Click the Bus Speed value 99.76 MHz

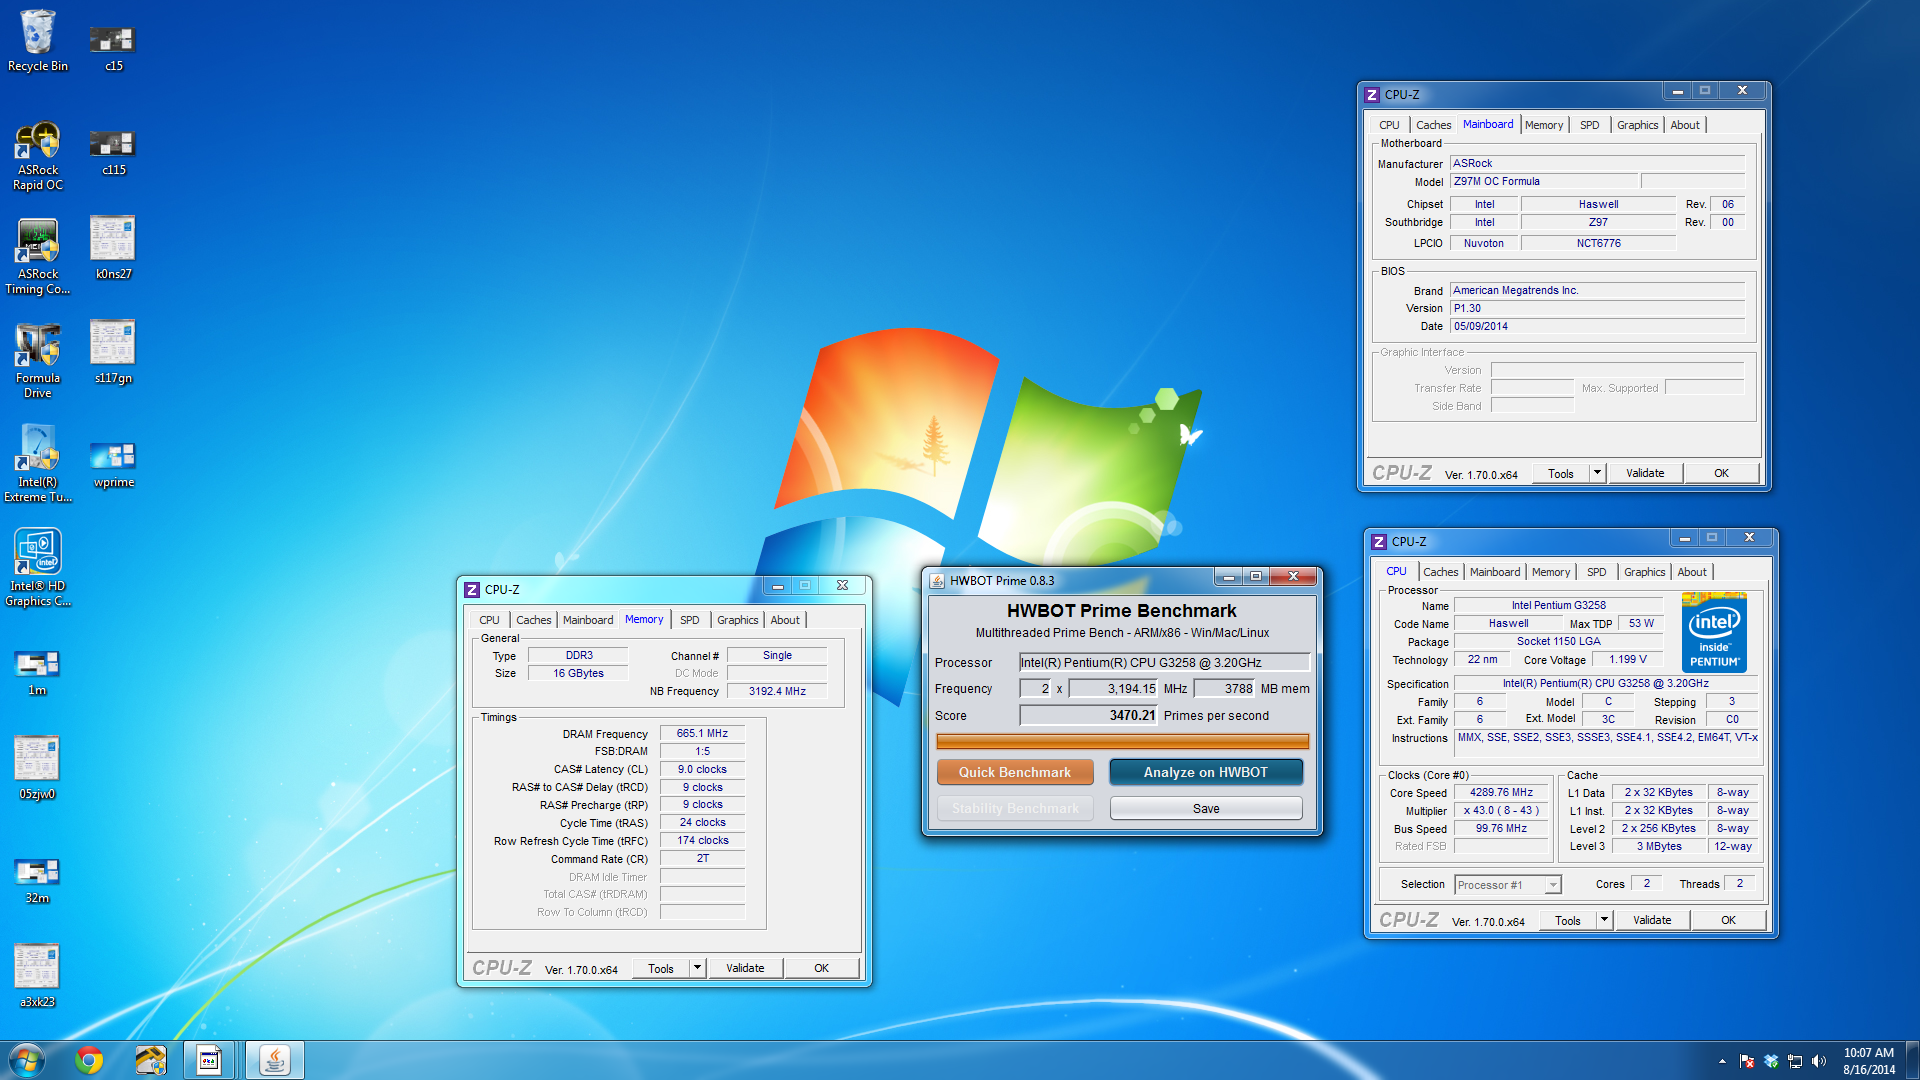pyautogui.click(x=1501, y=828)
